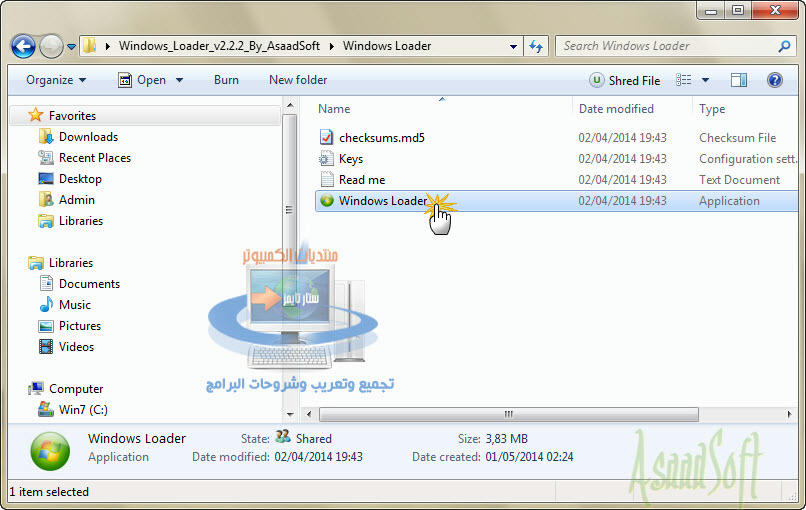The height and width of the screenshot is (510, 806).
Task: Open the Win7 (C:) drive
Action: pos(83,410)
